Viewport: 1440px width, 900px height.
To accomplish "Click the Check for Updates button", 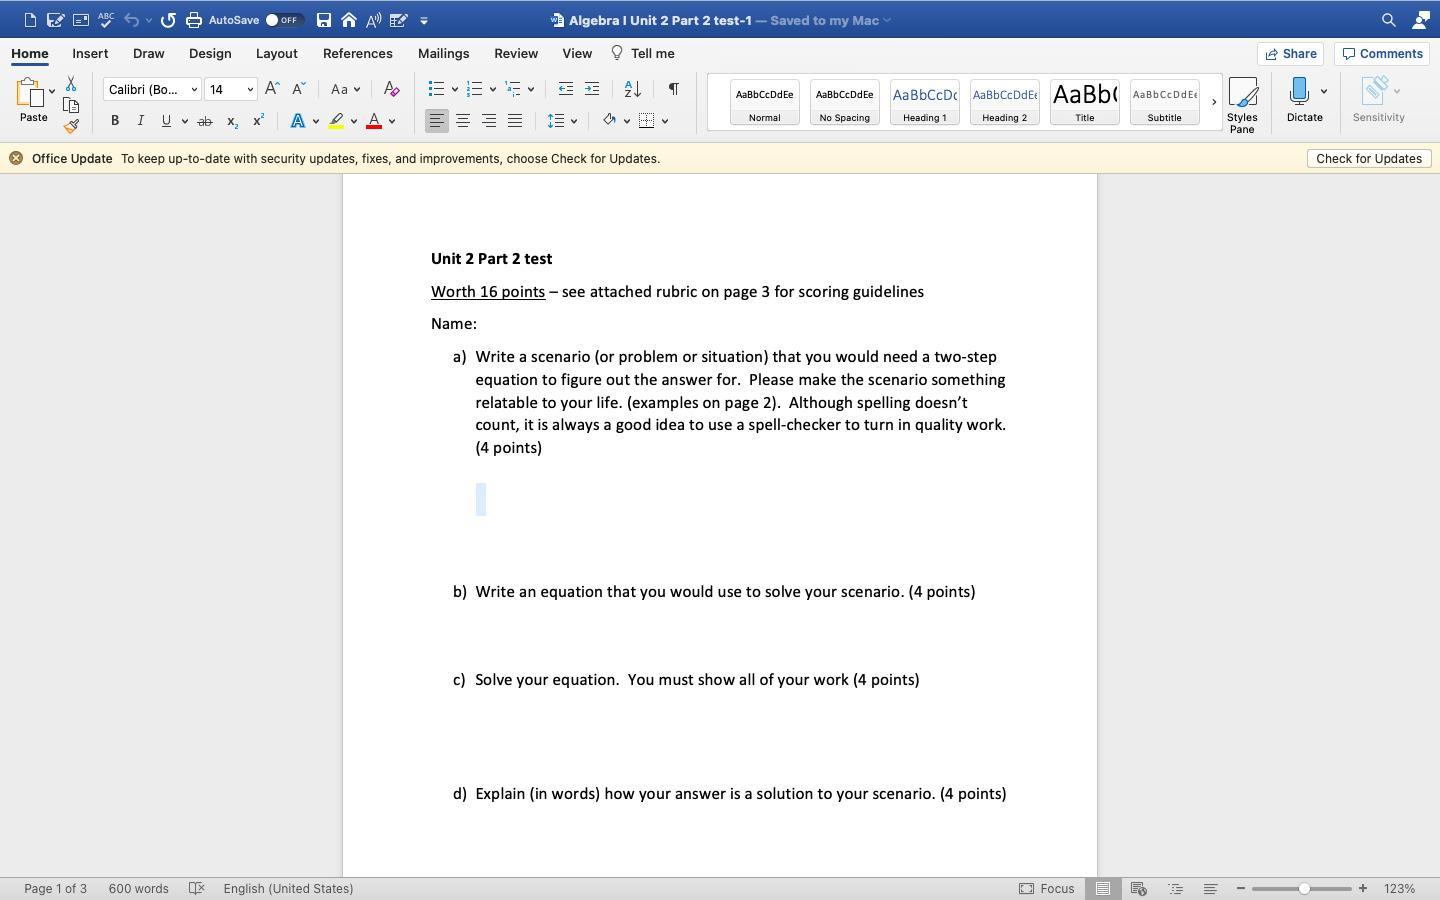I will pos(1368,159).
